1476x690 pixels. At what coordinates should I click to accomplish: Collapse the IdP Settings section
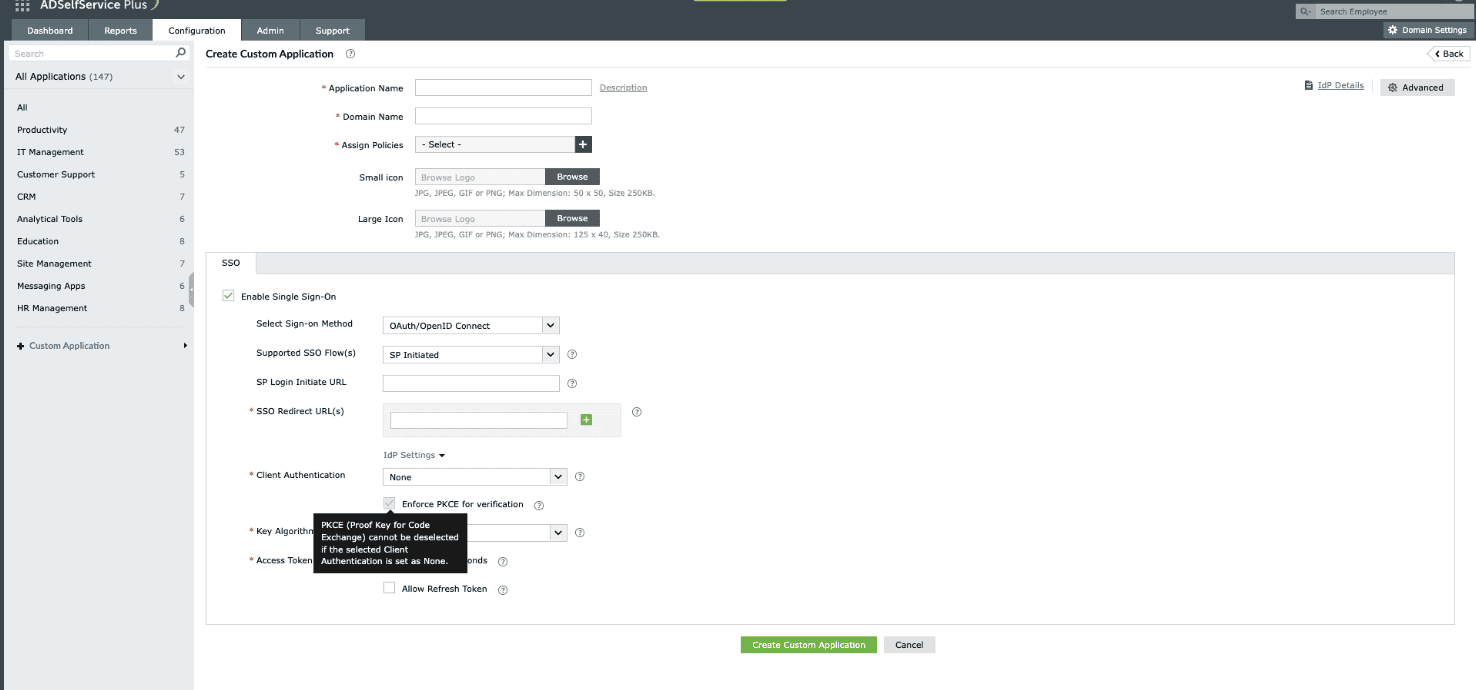(413, 455)
